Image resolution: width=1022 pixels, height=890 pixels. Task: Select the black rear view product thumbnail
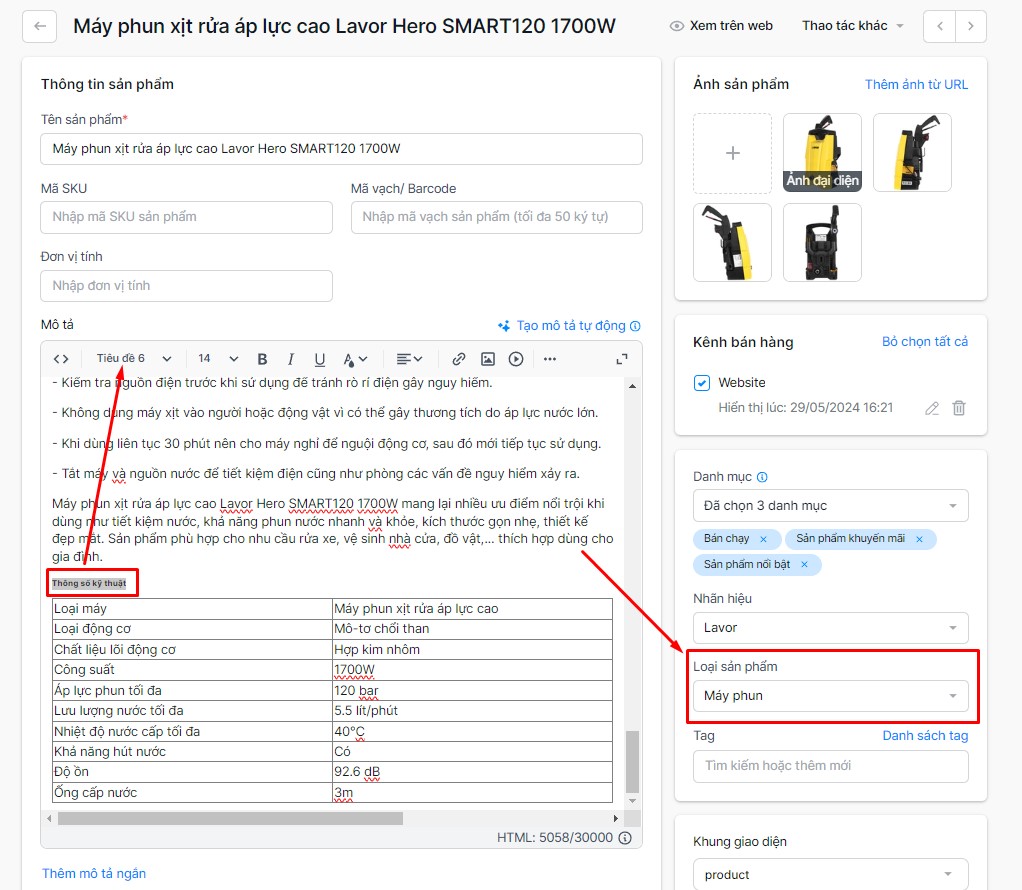click(x=822, y=243)
